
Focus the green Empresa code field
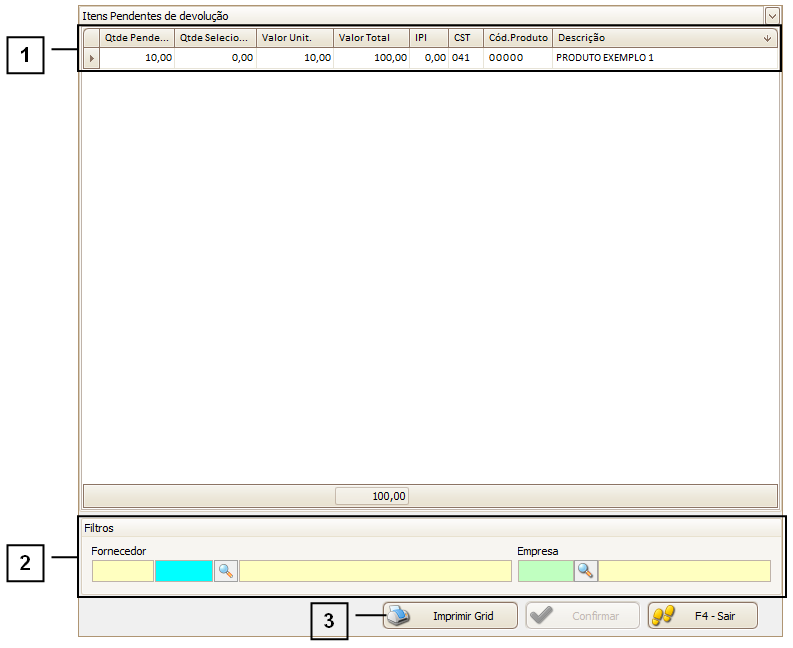tap(545, 571)
